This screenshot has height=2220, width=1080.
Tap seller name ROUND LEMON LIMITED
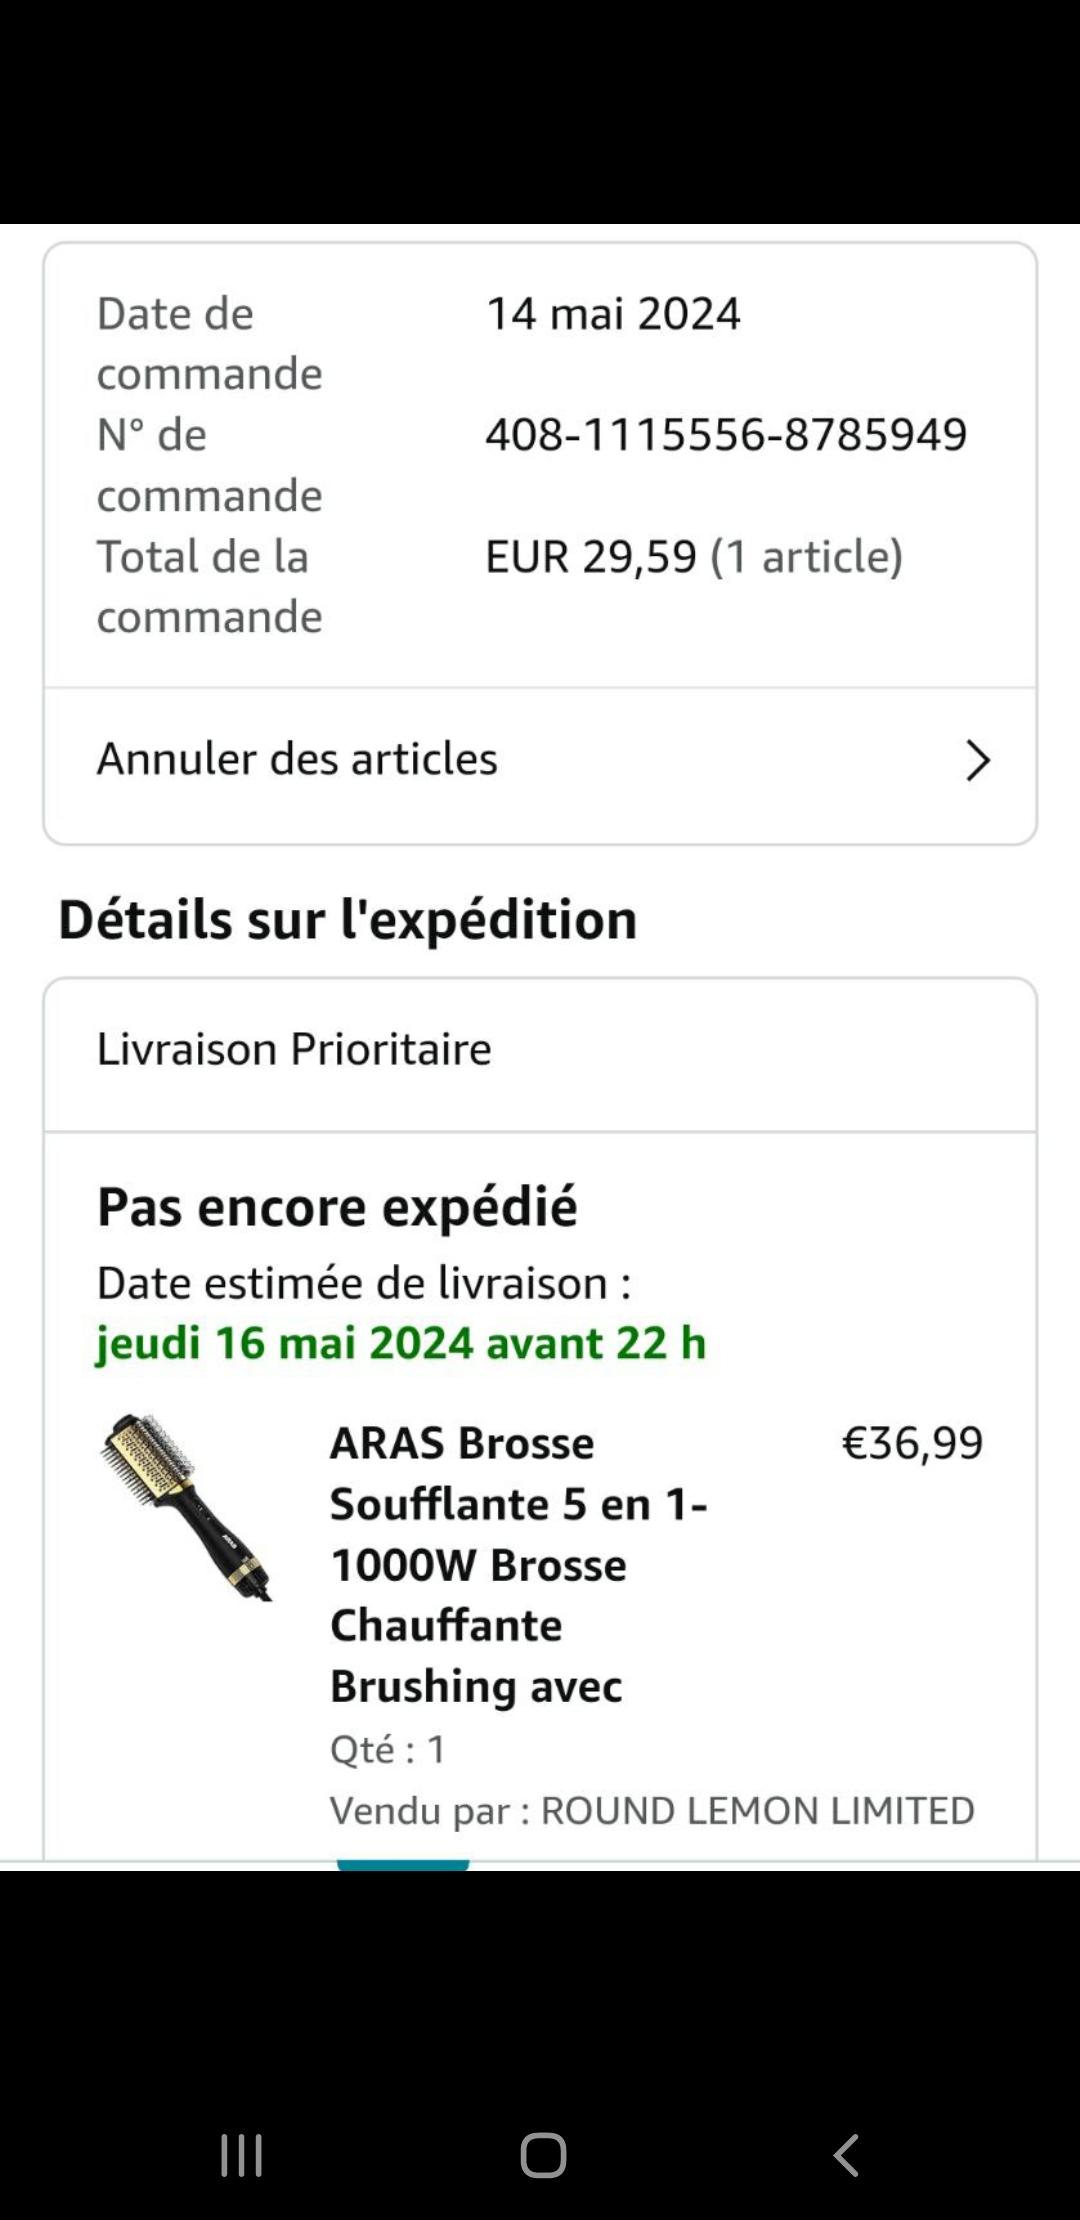(x=757, y=1811)
